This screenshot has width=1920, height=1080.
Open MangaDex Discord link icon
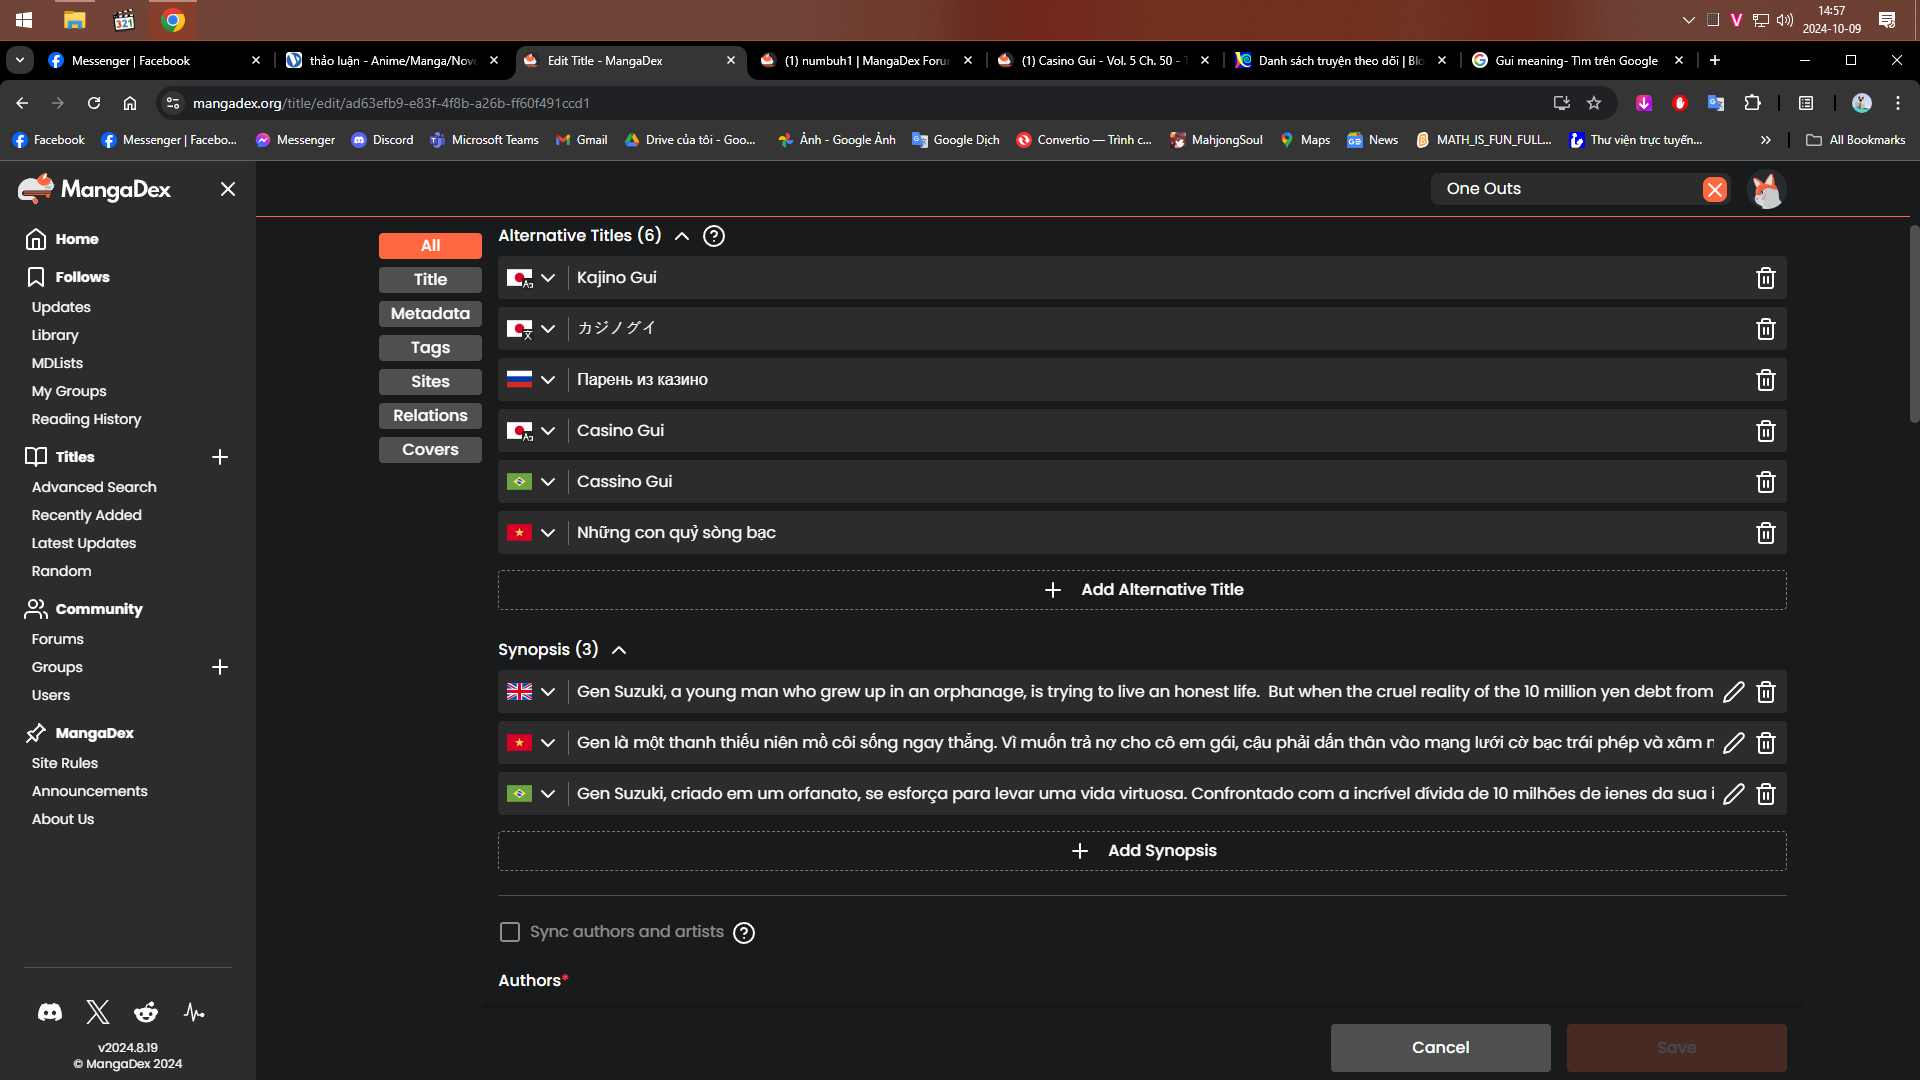pyautogui.click(x=50, y=1013)
